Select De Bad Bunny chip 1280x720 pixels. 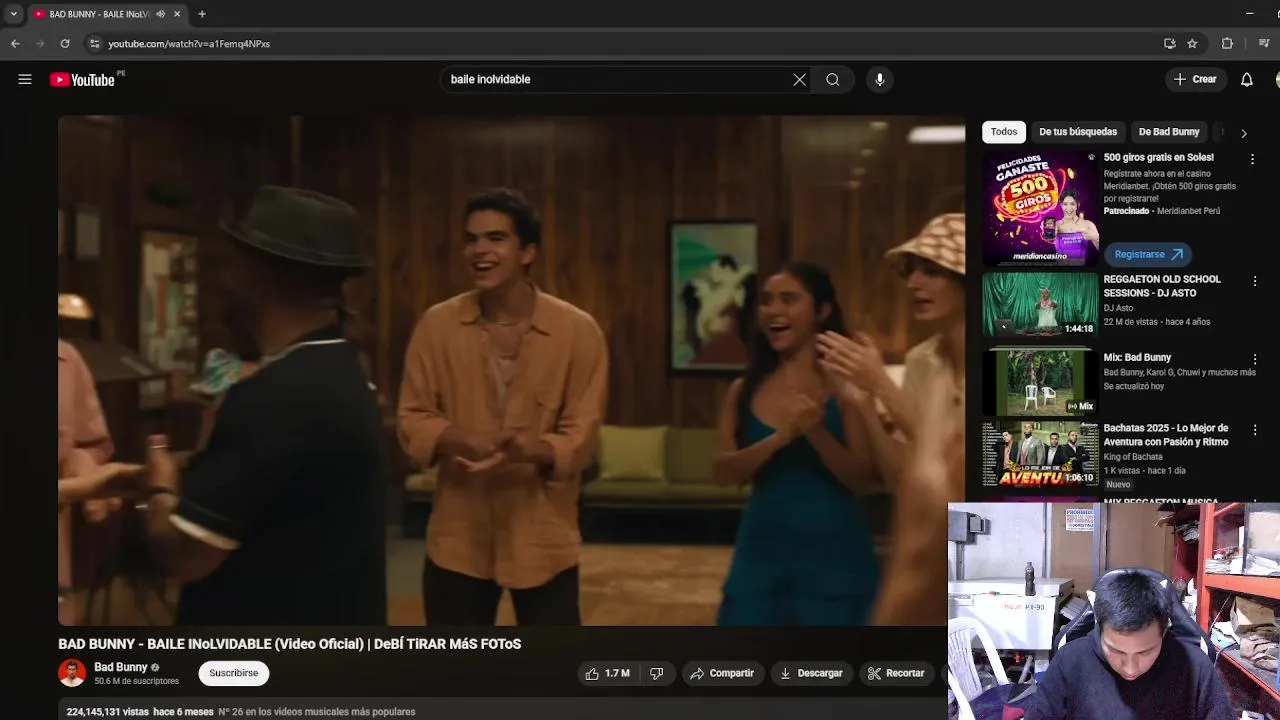(1169, 132)
